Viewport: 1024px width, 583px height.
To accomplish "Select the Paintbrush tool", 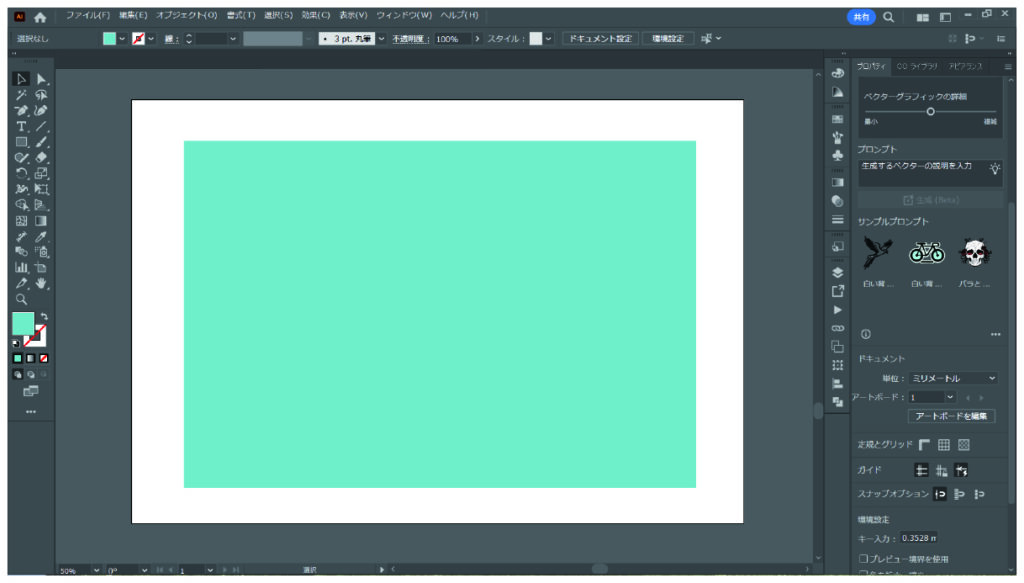I will click(x=41, y=142).
